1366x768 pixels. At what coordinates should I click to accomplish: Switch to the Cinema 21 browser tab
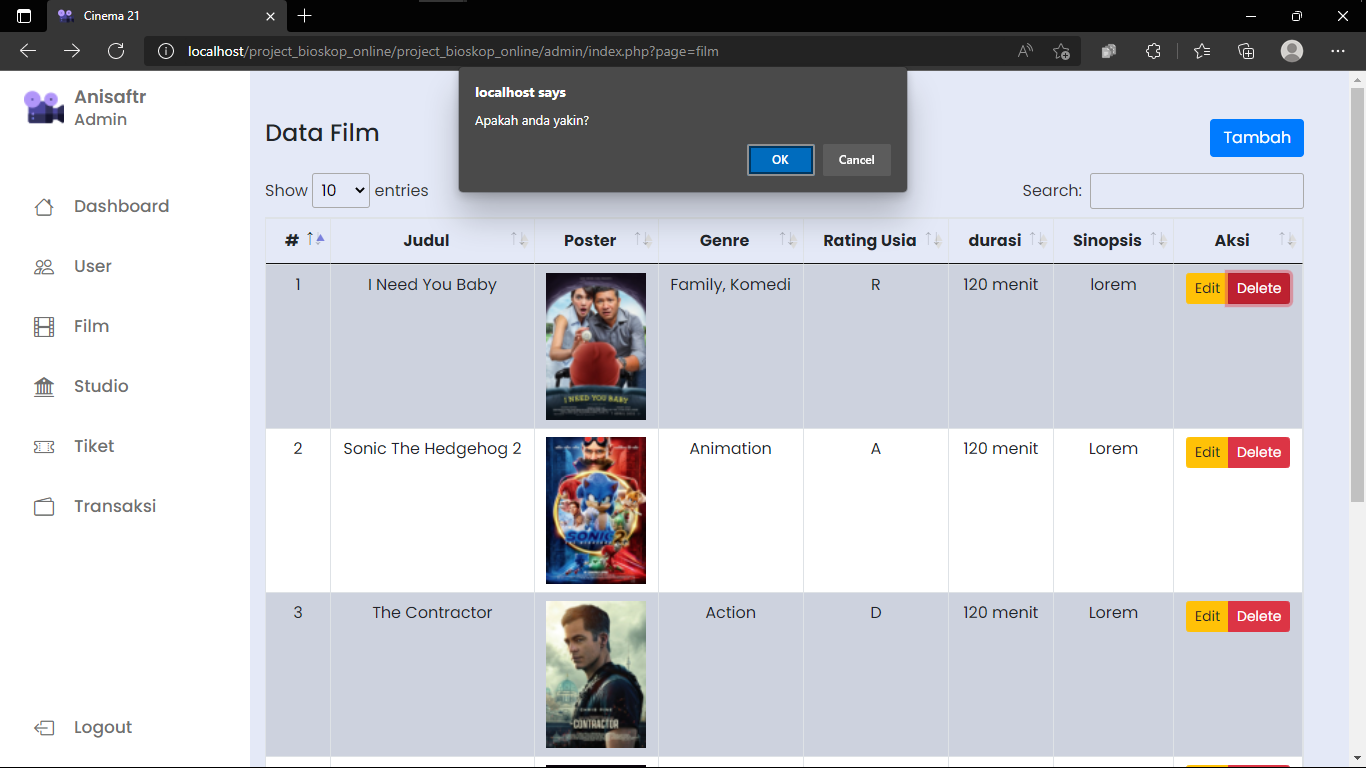(x=165, y=16)
